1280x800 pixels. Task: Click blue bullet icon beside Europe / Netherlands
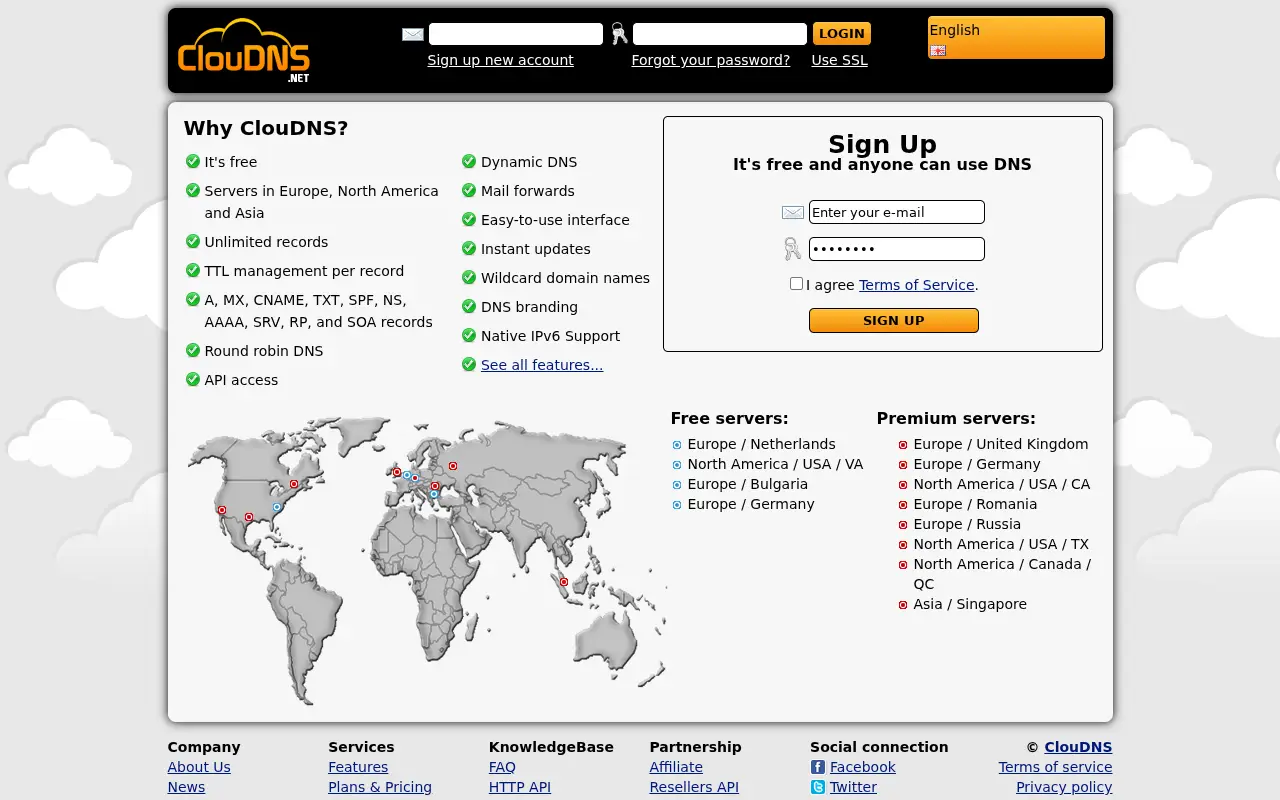tap(677, 445)
